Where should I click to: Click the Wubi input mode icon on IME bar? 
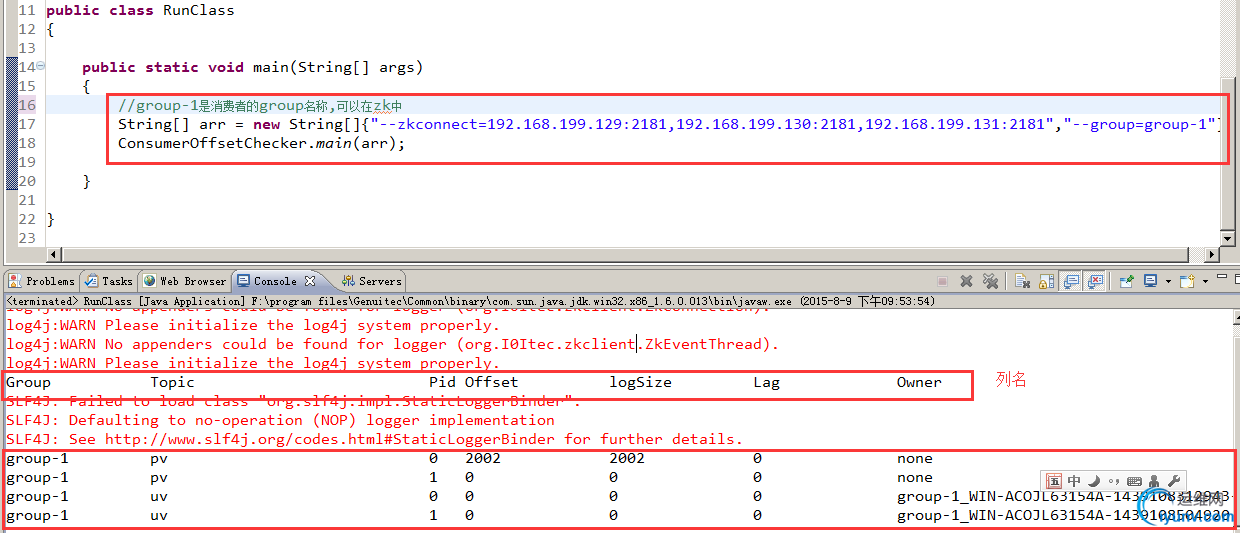[1055, 481]
